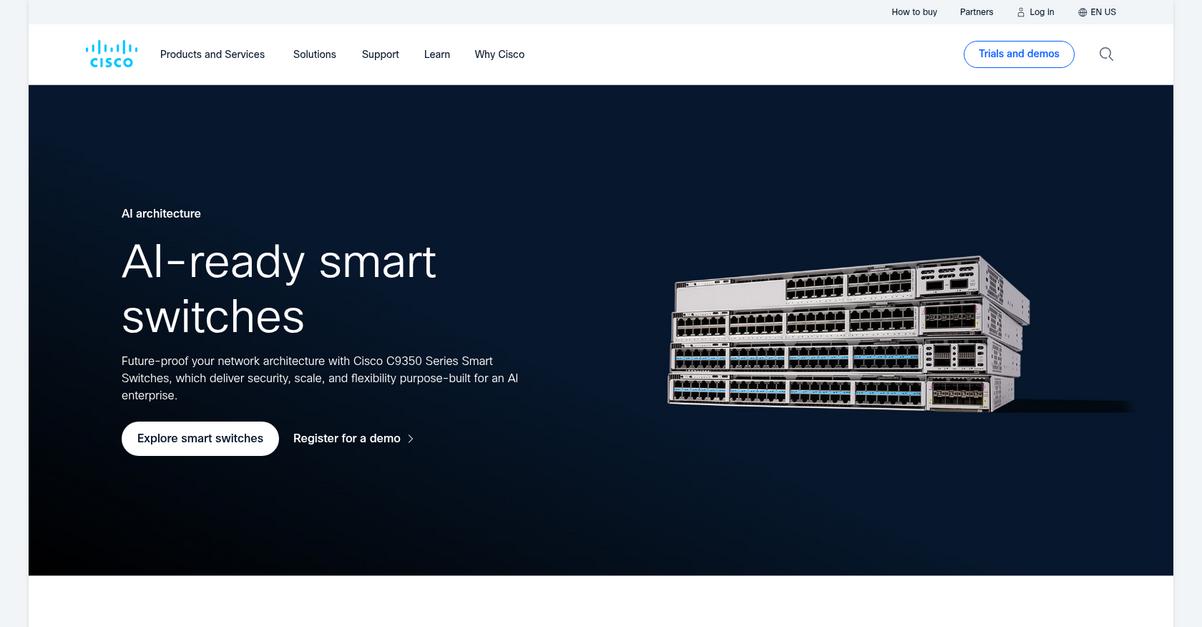This screenshot has height=627, width=1202.
Task: Click the Trials and demos button
Action: pyautogui.click(x=1019, y=54)
